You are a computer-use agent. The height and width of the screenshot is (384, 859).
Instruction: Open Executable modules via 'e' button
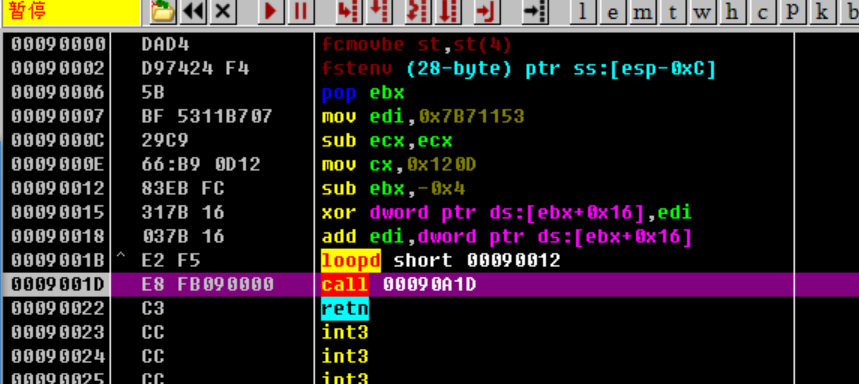tap(613, 12)
